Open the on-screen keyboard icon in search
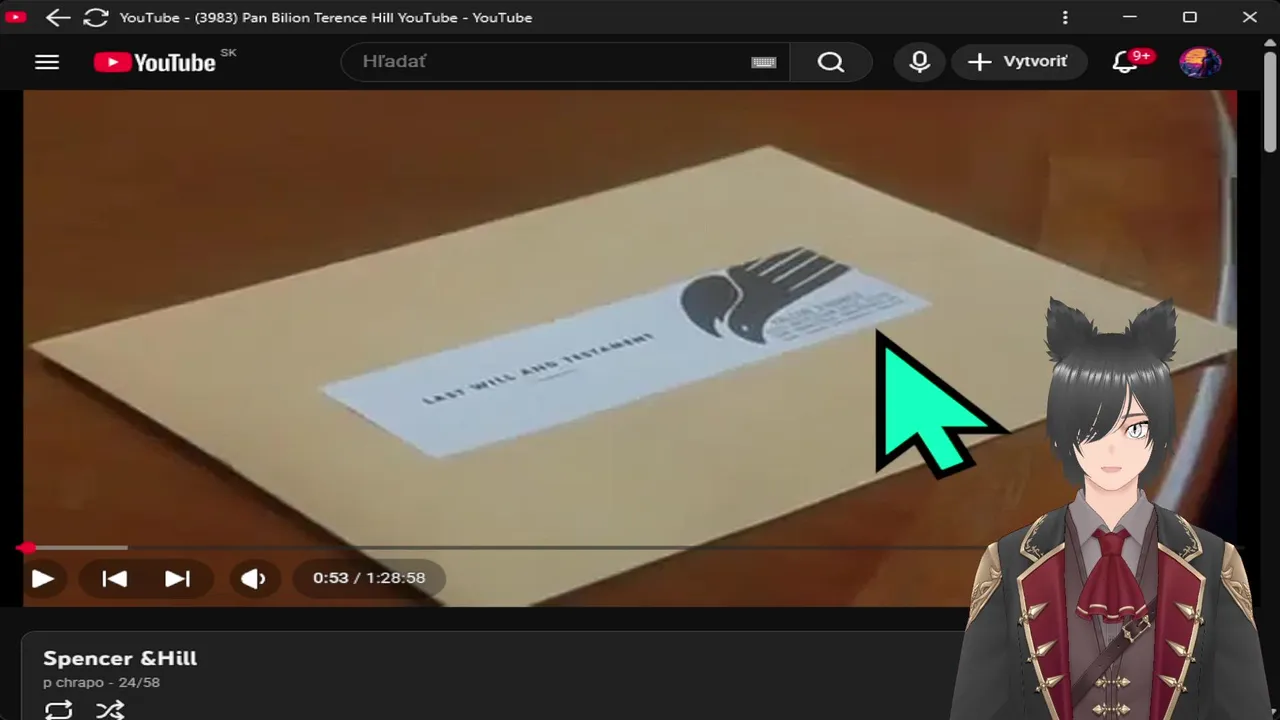The width and height of the screenshot is (1280, 720). coord(764,62)
